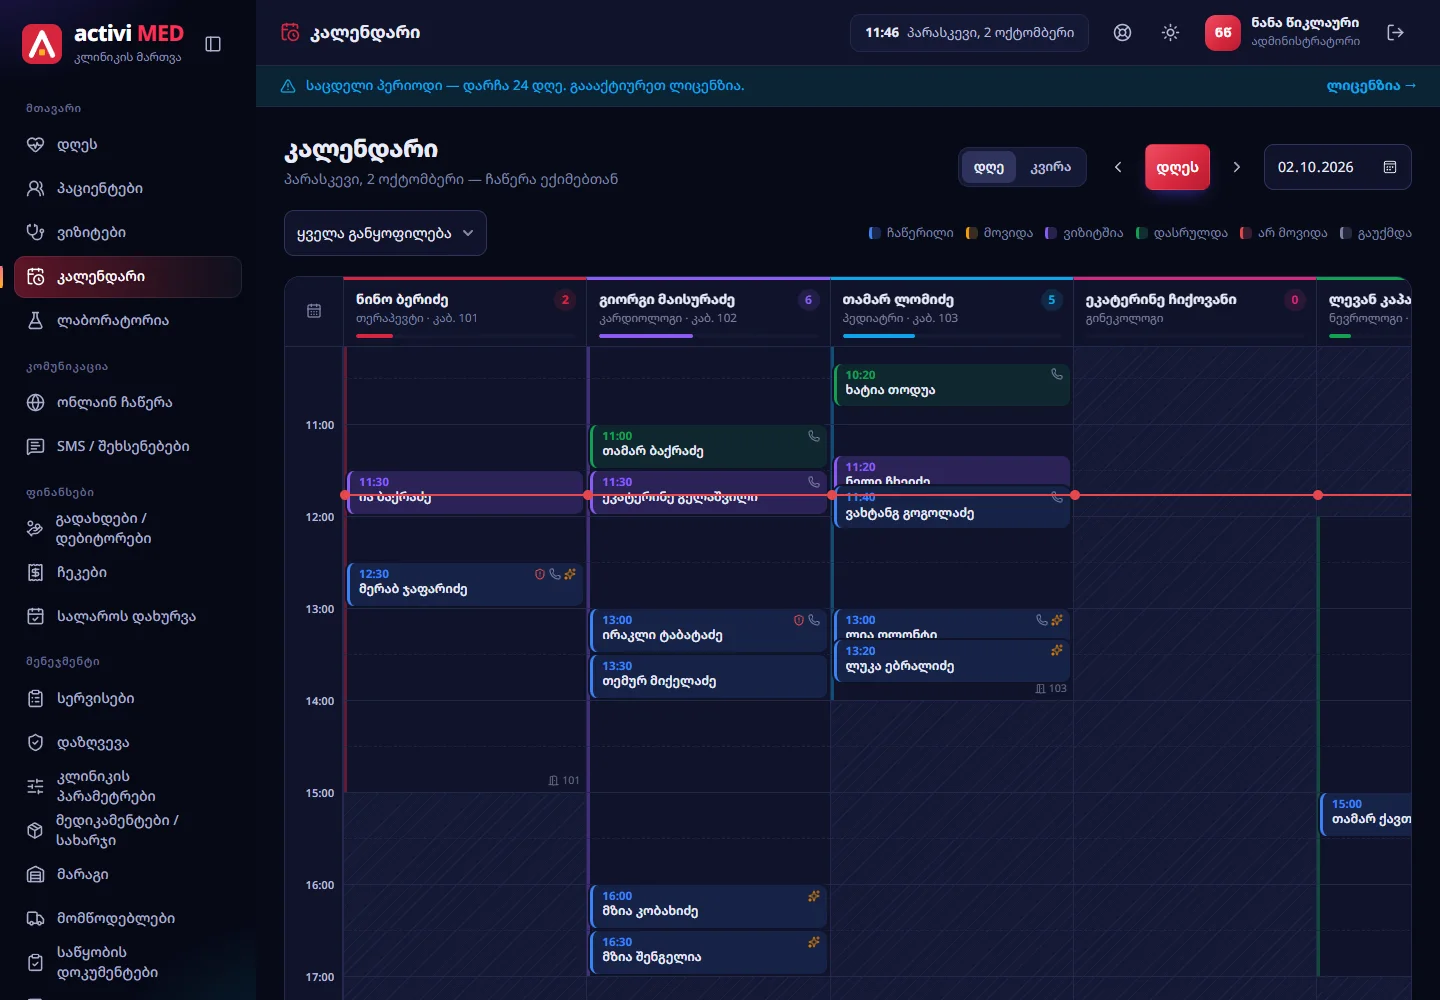Open ონლაინ ჩაწერა in the sidebar
The image size is (1440, 1000).
(128, 403)
